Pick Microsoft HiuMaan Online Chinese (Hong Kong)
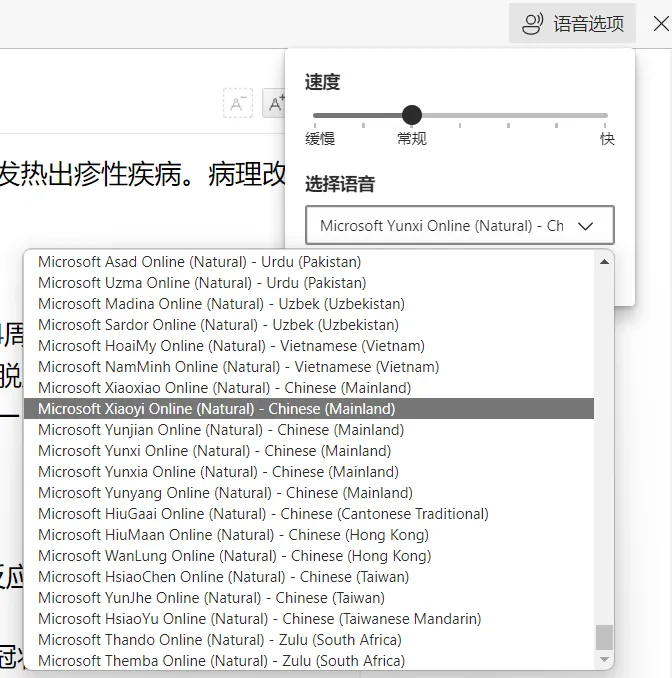Viewport: 672px width, 678px height. (x=309, y=534)
